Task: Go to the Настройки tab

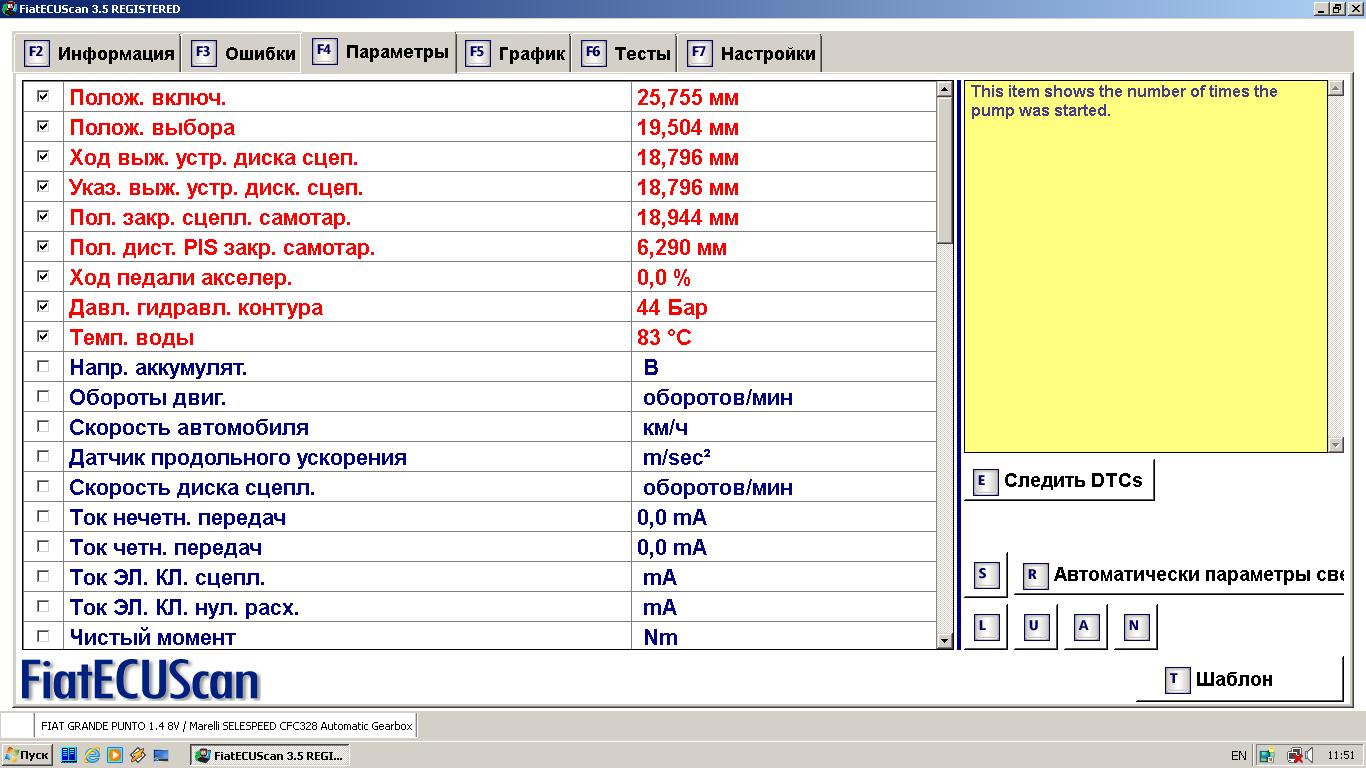Action: tap(752, 54)
